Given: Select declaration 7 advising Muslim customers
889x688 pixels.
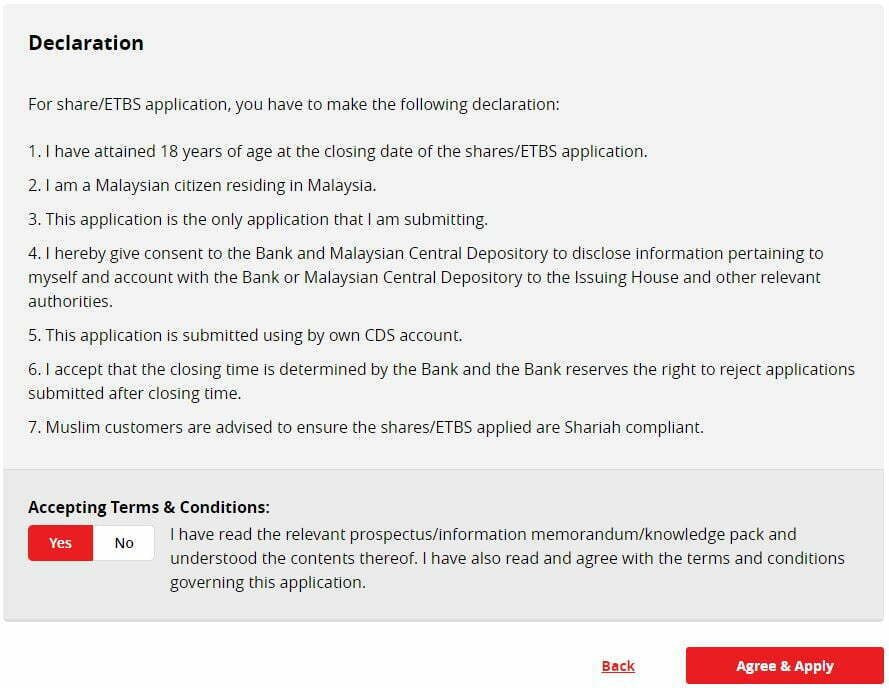Looking at the screenshot, I should (x=366, y=427).
